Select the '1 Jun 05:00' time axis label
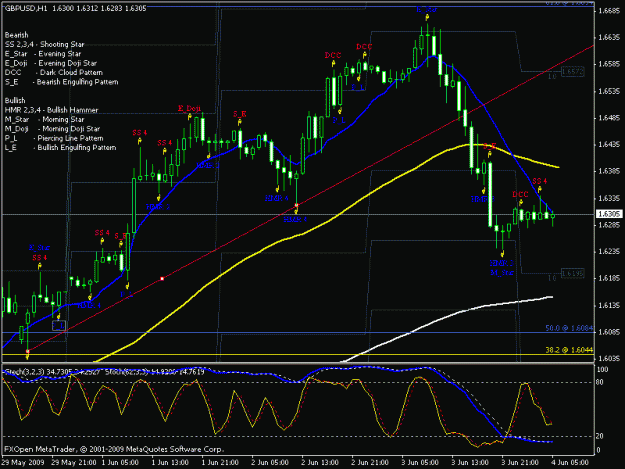 pos(120,463)
